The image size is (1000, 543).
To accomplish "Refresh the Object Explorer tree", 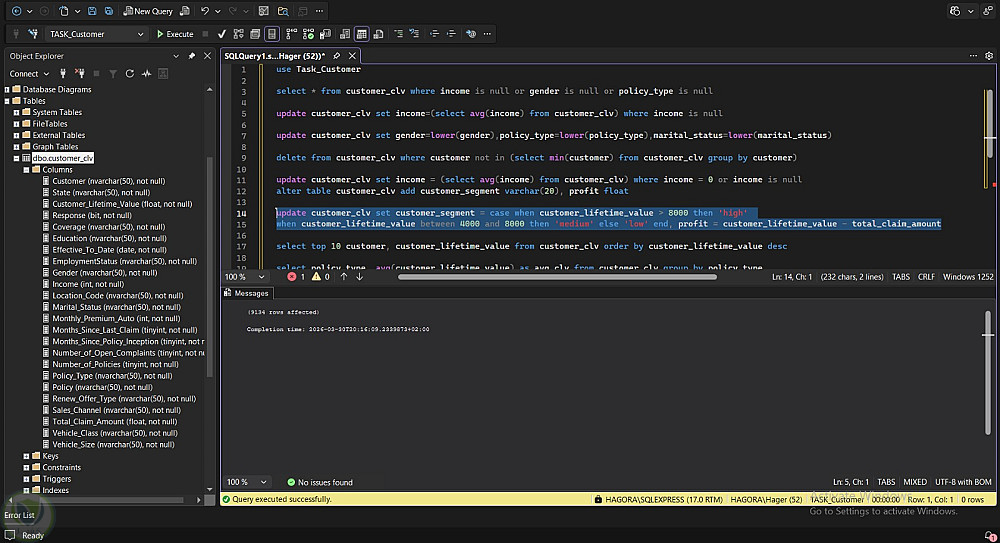I will [x=129, y=74].
